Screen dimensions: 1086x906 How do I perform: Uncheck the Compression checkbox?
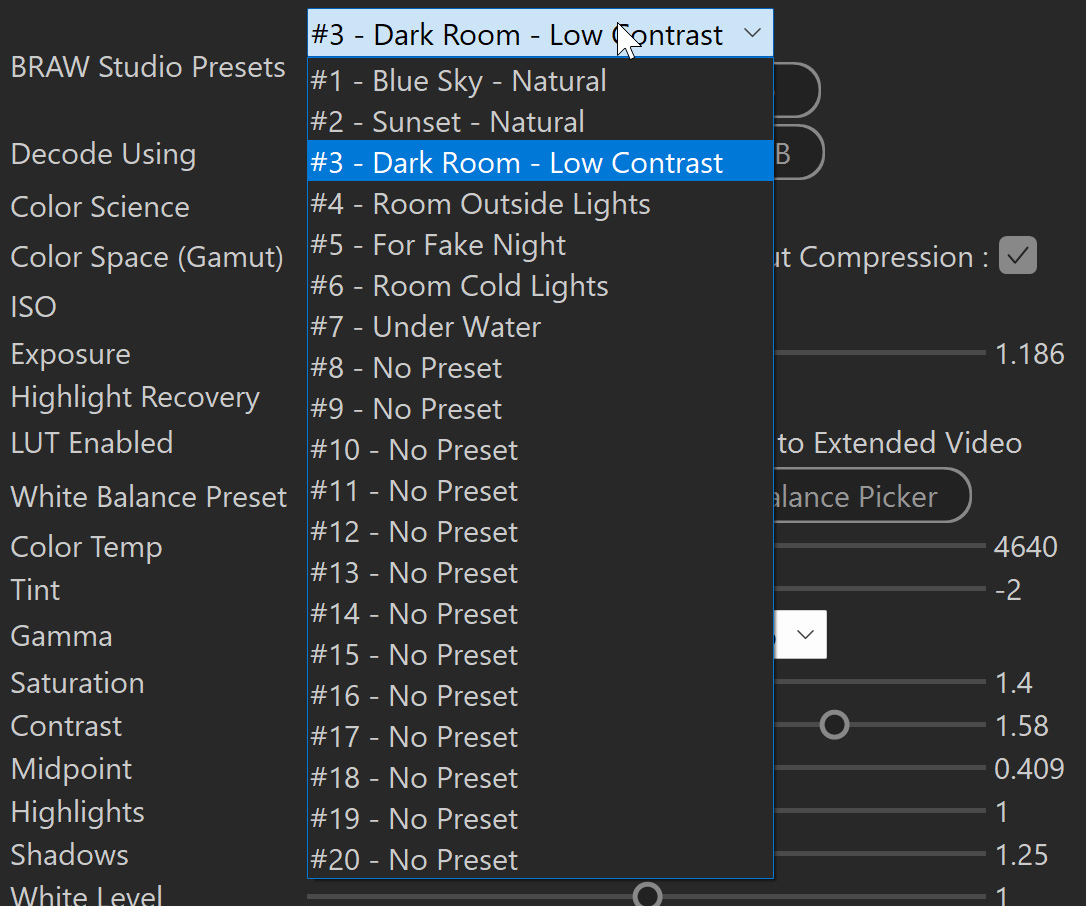click(1018, 256)
